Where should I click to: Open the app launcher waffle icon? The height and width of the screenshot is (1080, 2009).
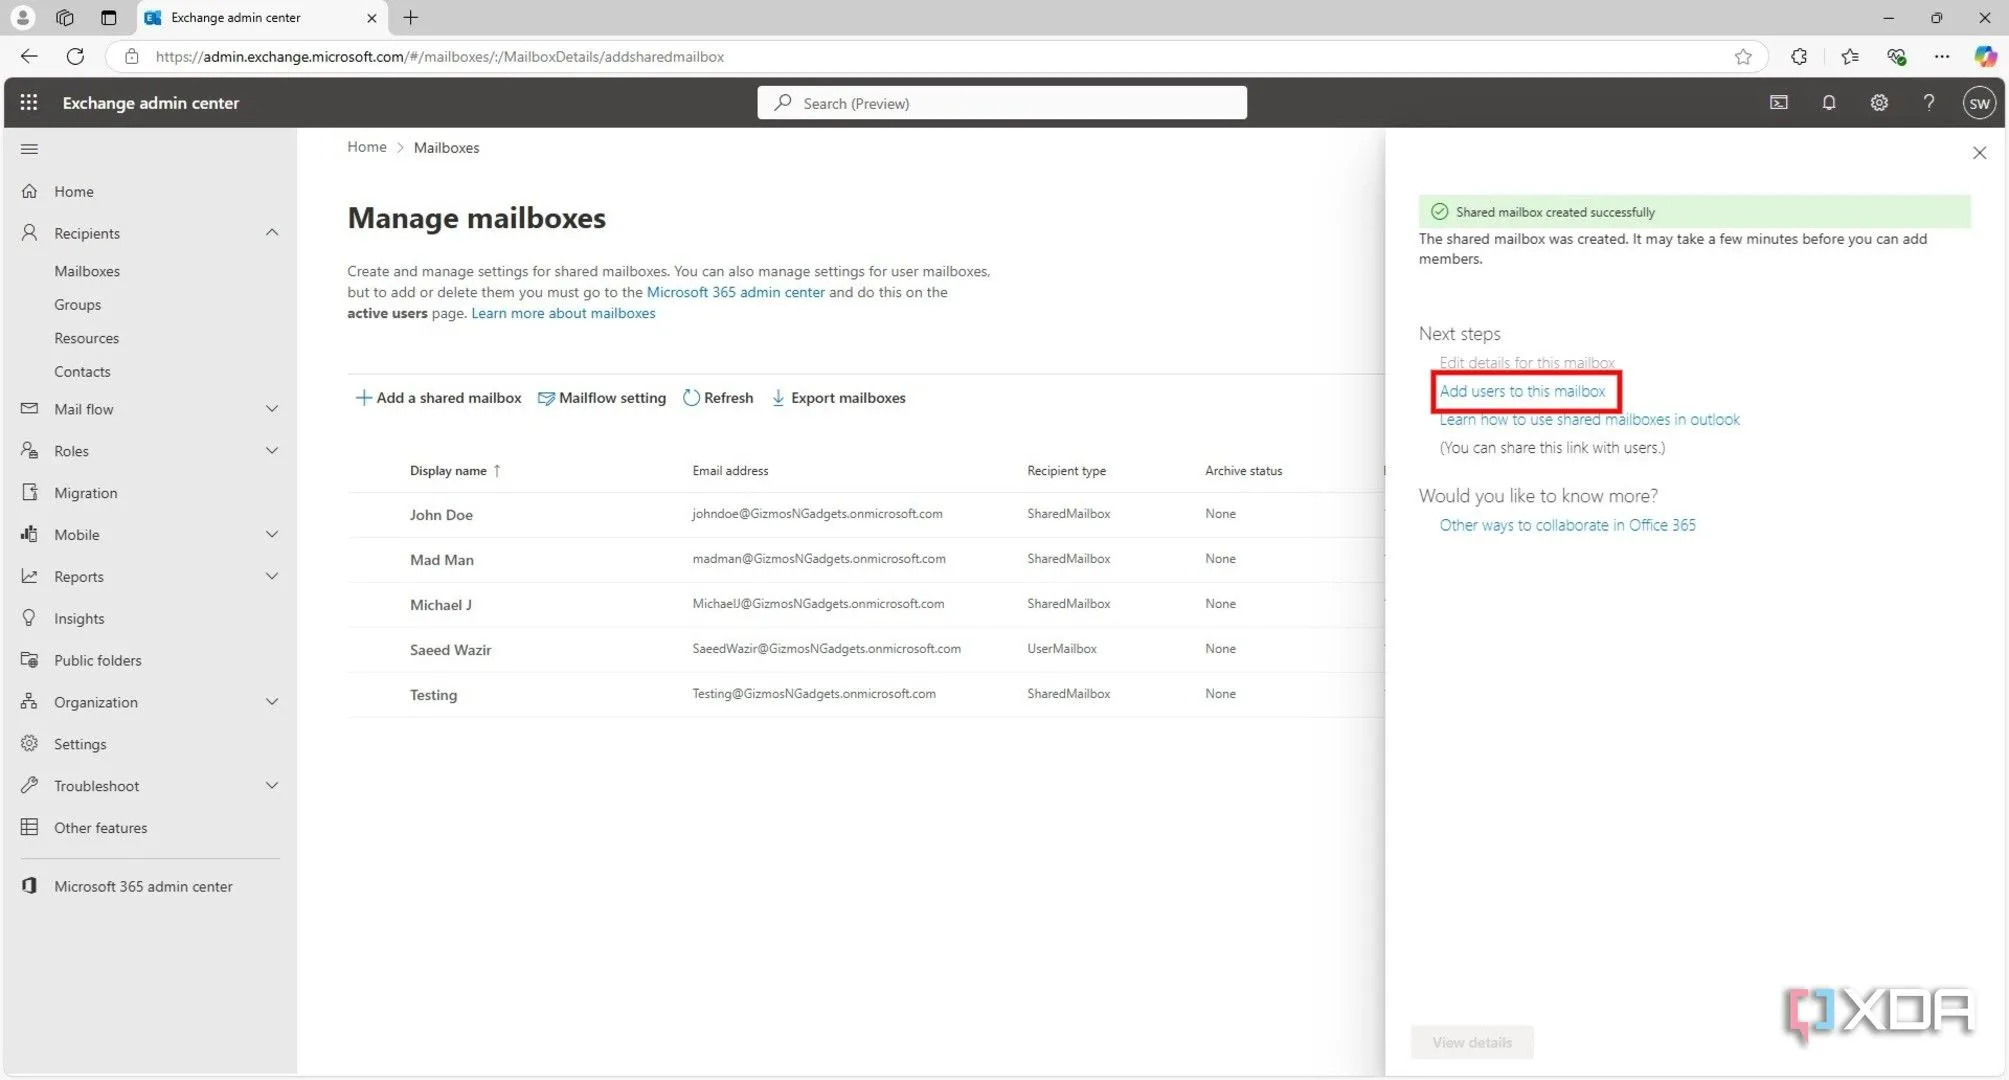coord(29,102)
